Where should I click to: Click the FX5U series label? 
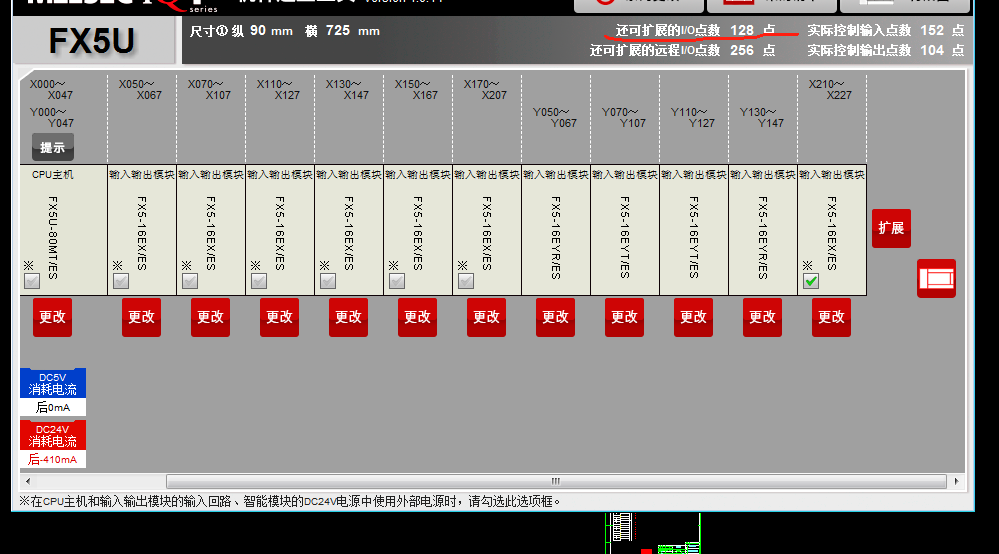92,41
